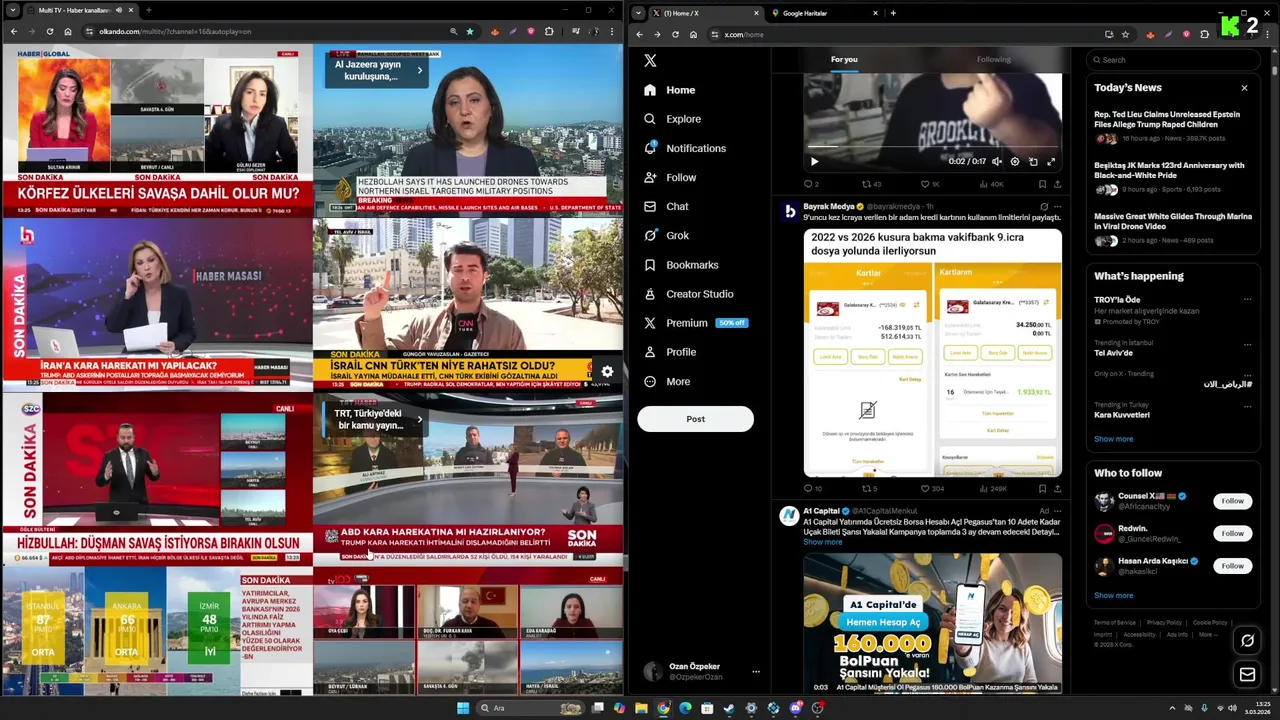Reload the X page in browser
The height and width of the screenshot is (720, 1280).
pyautogui.click(x=675, y=34)
